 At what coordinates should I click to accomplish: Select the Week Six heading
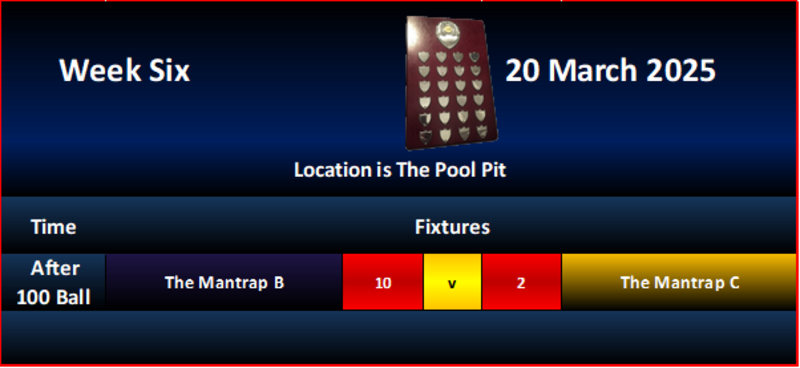[x=124, y=70]
